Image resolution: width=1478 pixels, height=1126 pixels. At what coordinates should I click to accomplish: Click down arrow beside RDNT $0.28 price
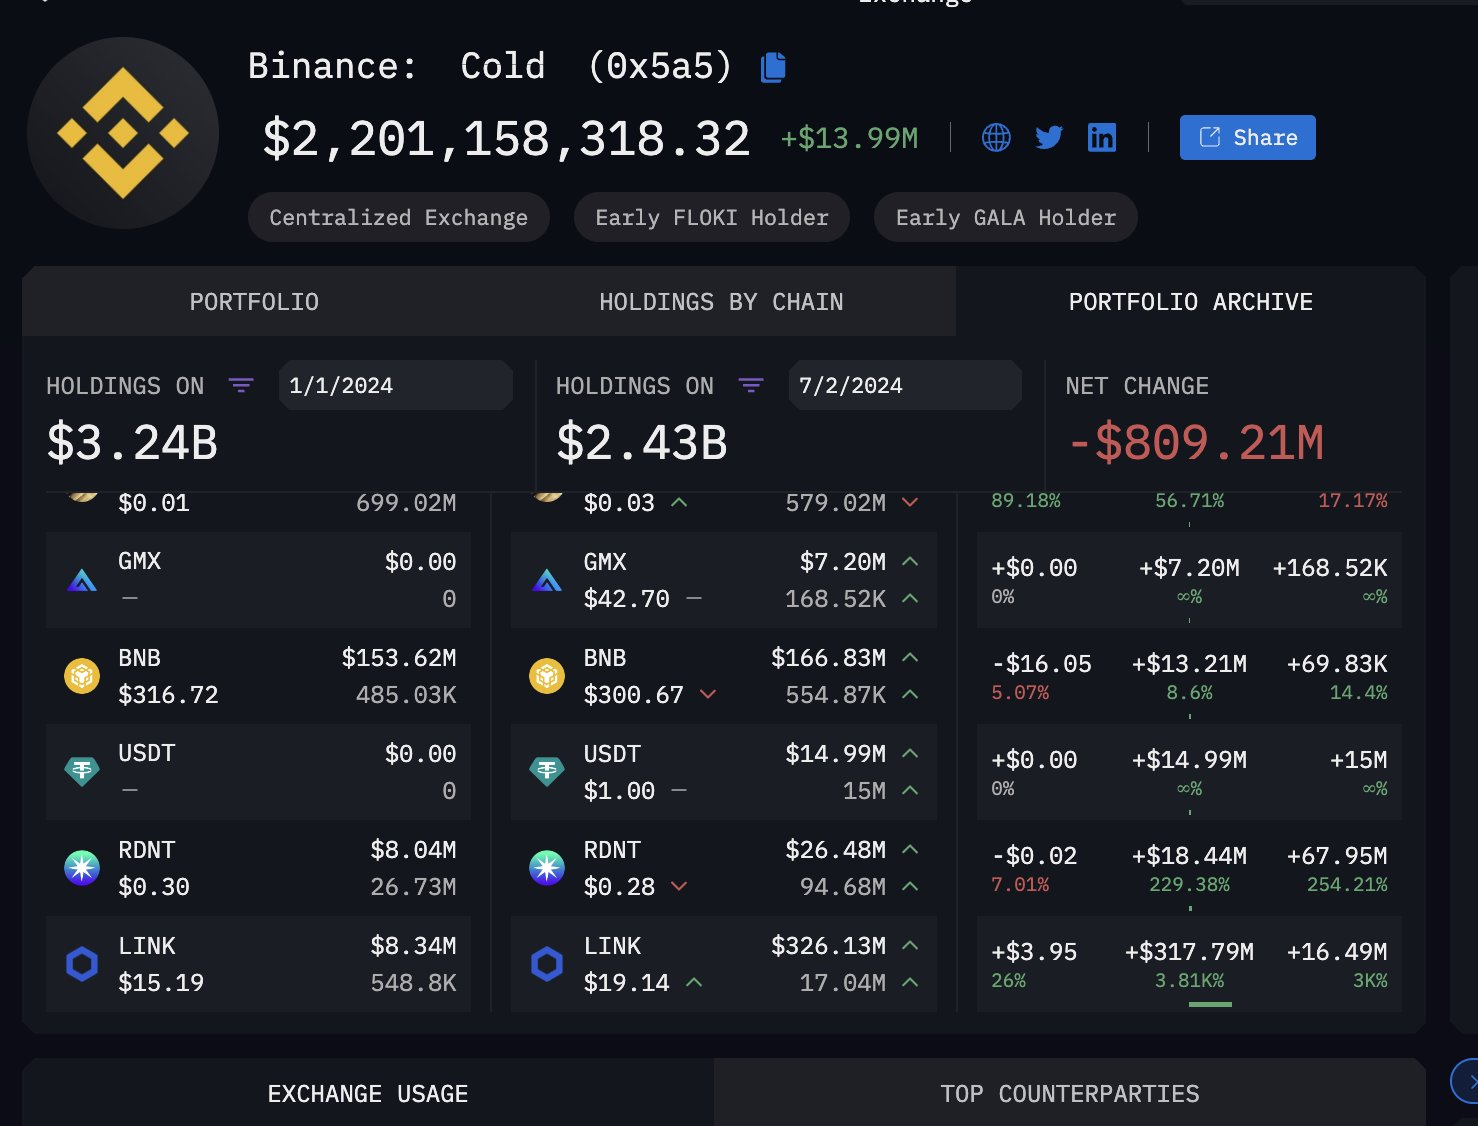point(679,886)
